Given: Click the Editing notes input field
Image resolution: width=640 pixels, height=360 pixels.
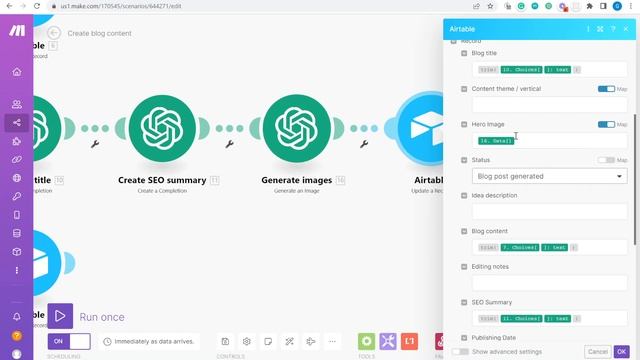Looking at the screenshot, I should [x=549, y=283].
